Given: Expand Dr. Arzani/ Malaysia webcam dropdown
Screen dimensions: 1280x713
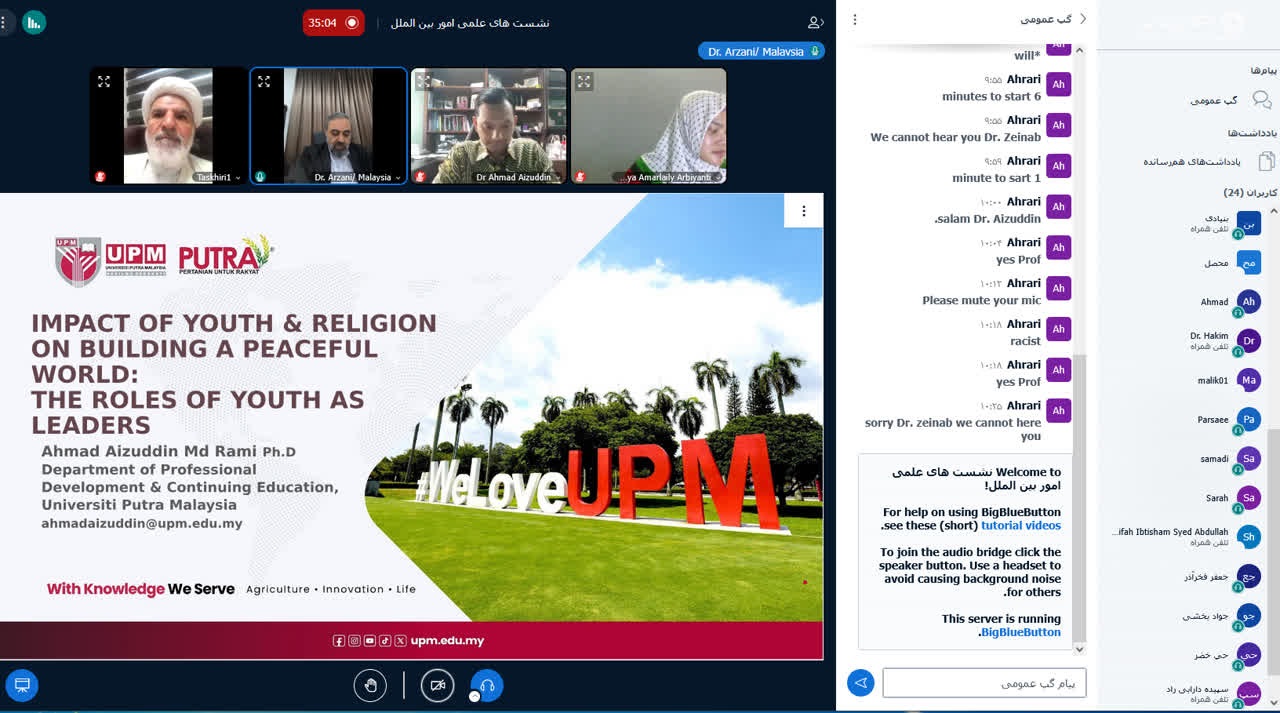Looking at the screenshot, I should (398, 178).
